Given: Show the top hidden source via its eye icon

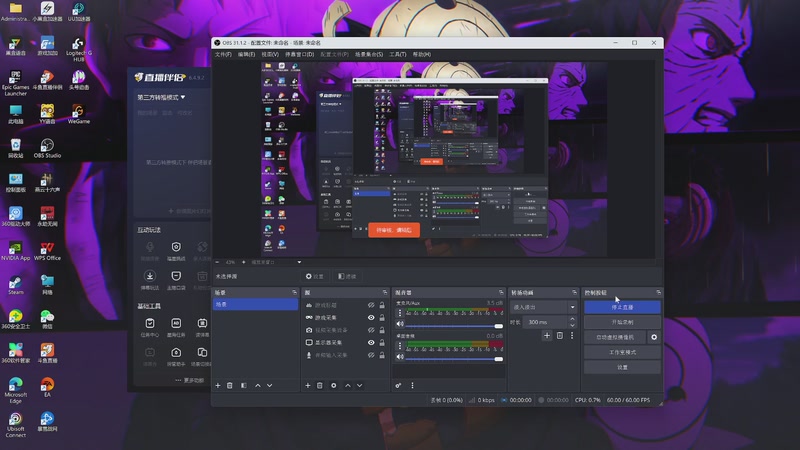Looking at the screenshot, I should pos(371,305).
